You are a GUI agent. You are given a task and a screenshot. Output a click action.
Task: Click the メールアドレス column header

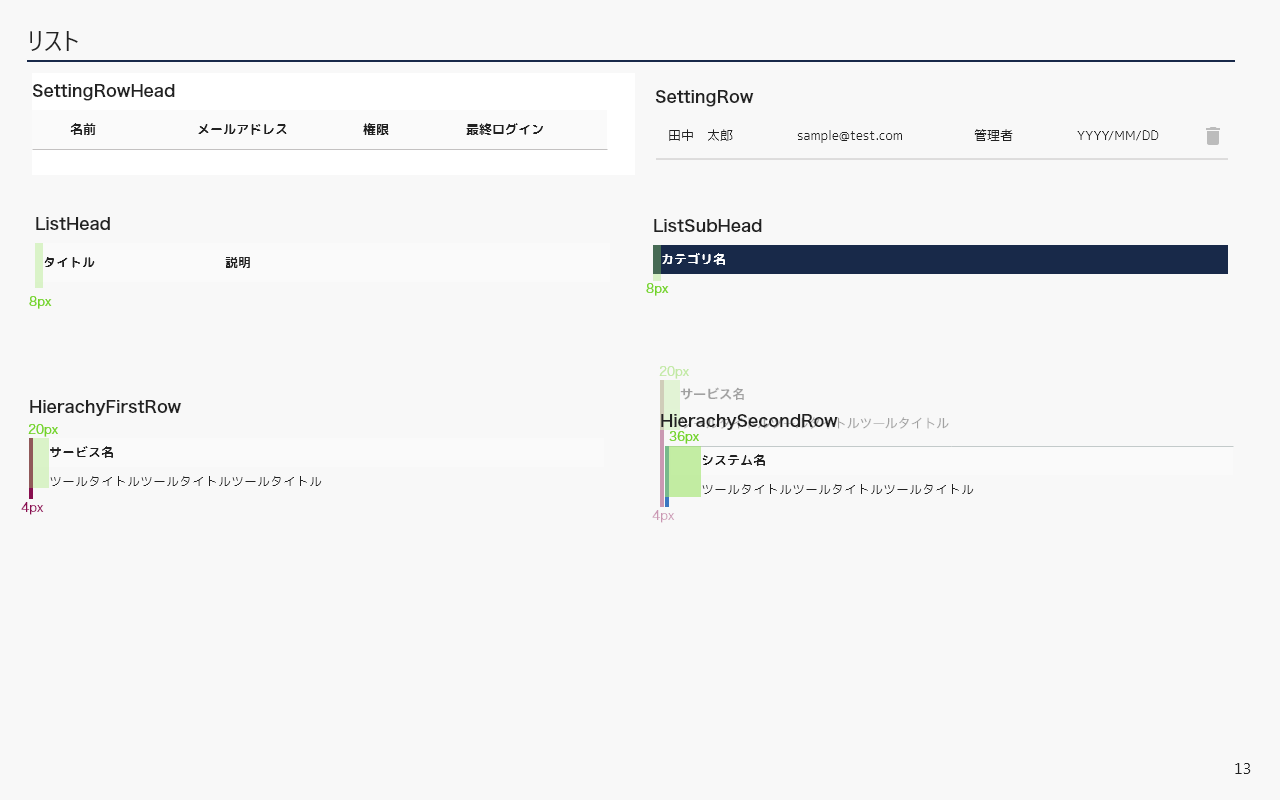coord(242,130)
